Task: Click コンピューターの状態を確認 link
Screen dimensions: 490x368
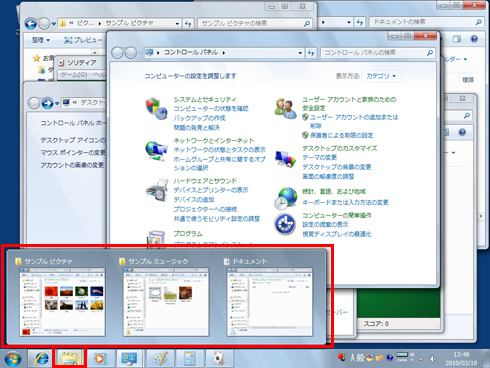Action: tap(211, 109)
